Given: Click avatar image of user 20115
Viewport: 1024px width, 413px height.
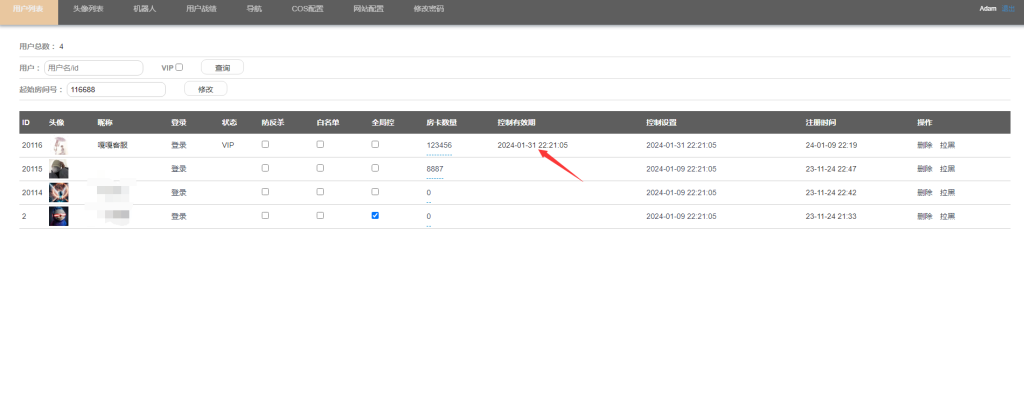Looking at the screenshot, I should tap(59, 169).
